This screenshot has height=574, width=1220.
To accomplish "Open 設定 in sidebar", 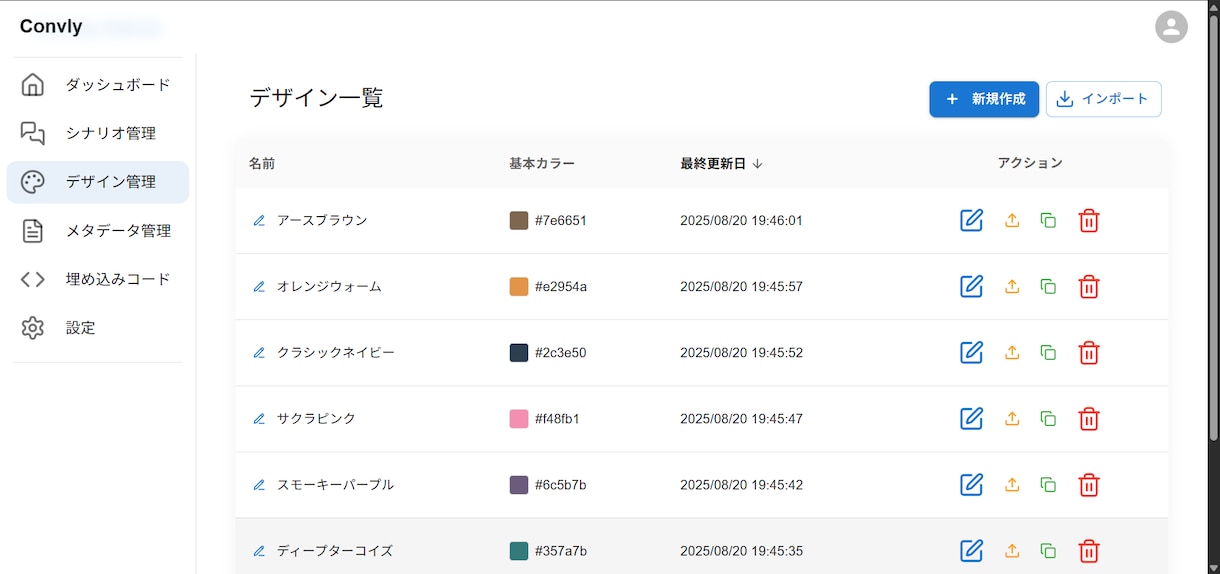I will [x=98, y=327].
